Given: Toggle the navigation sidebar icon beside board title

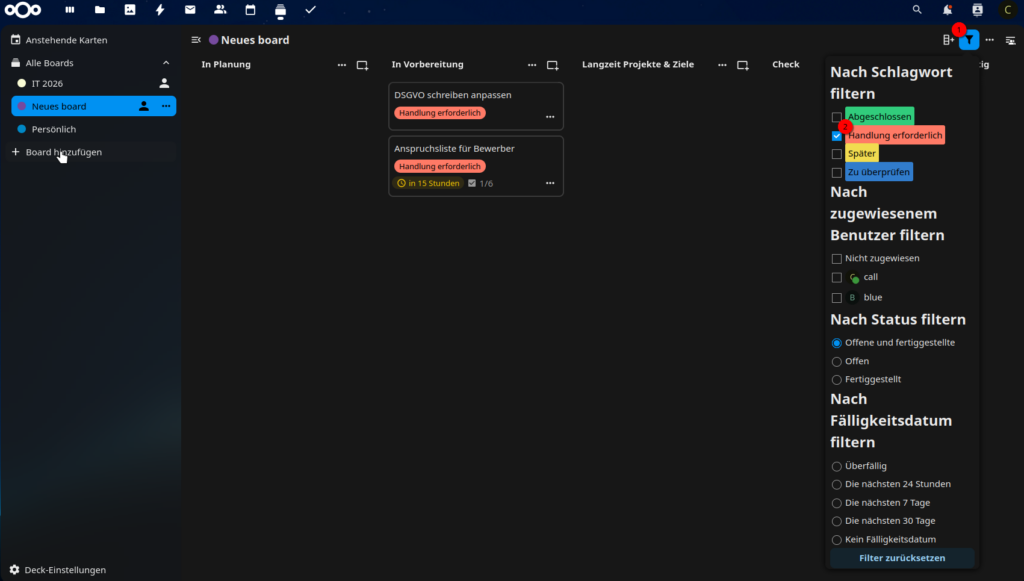Looking at the screenshot, I should pyautogui.click(x=196, y=40).
